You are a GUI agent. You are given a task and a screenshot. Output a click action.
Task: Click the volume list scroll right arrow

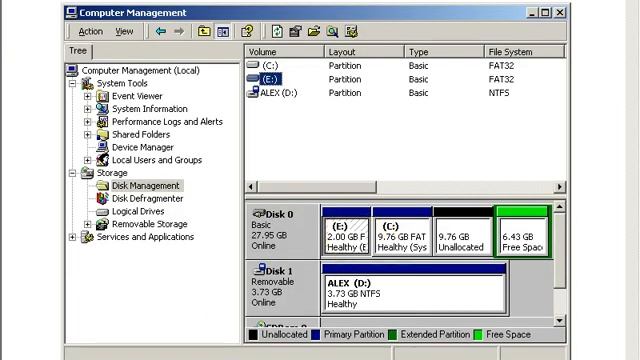coord(559,187)
